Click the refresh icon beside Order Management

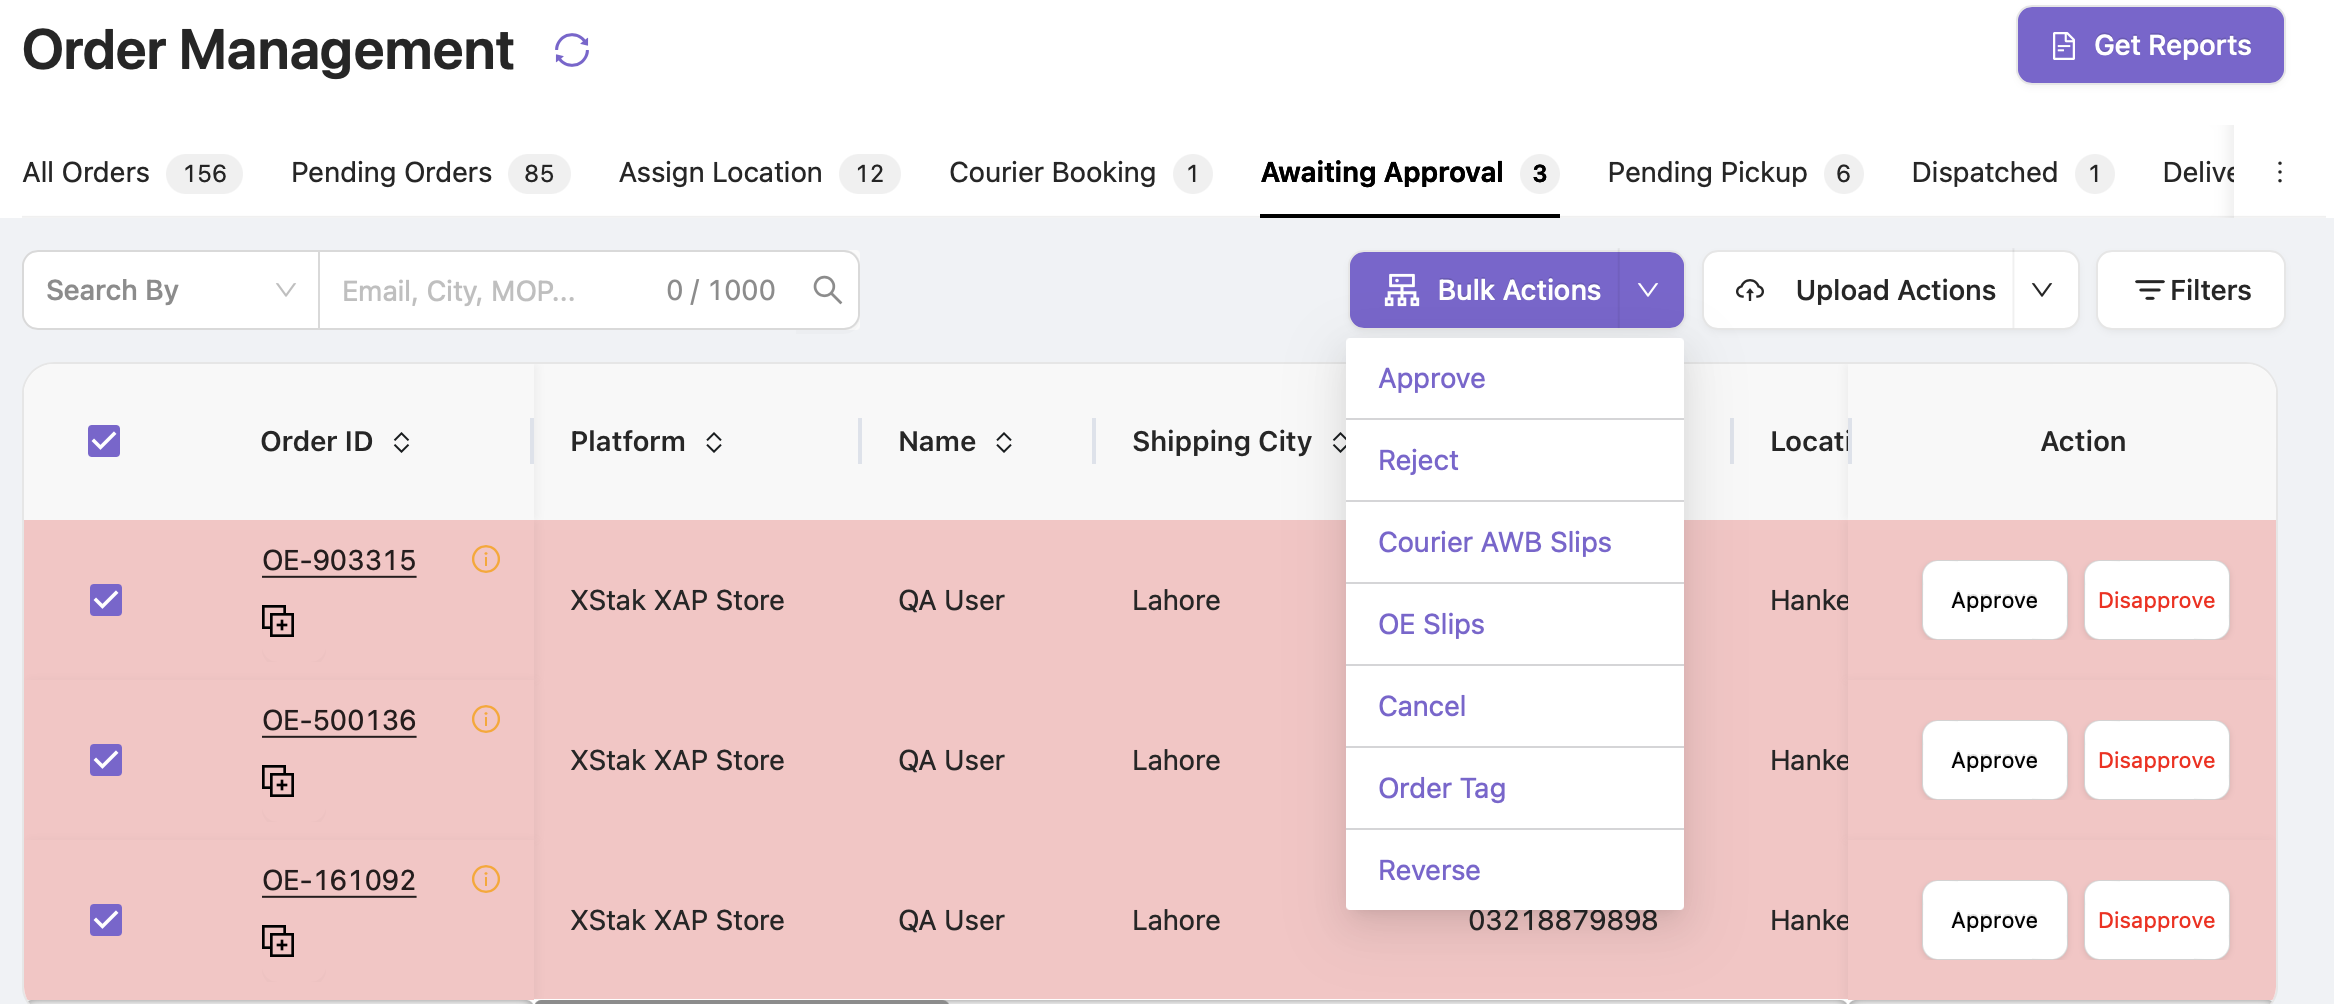[x=572, y=50]
